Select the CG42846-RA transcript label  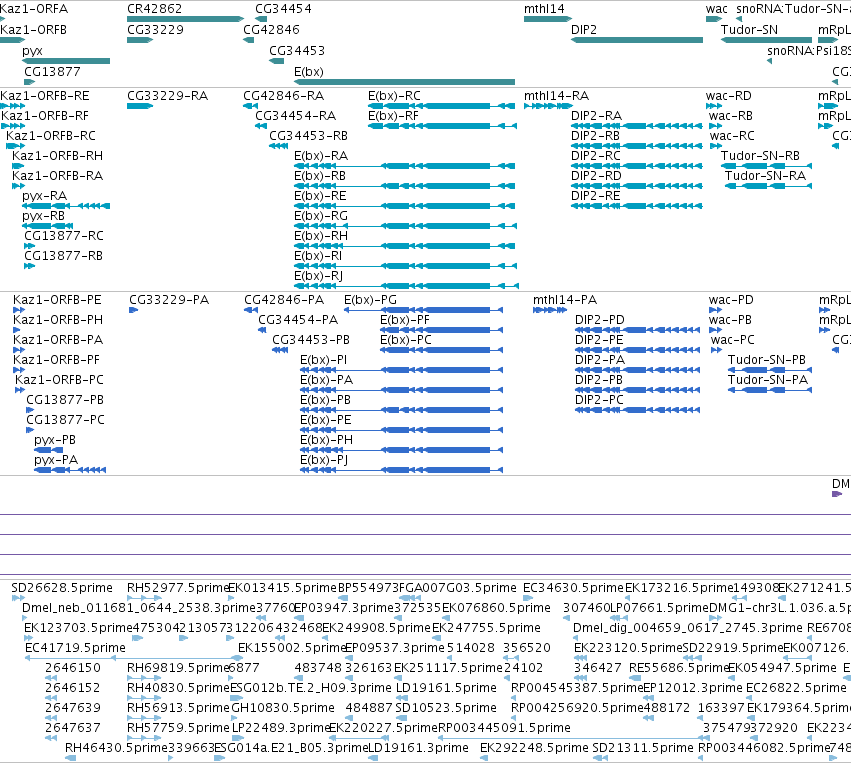[284, 96]
